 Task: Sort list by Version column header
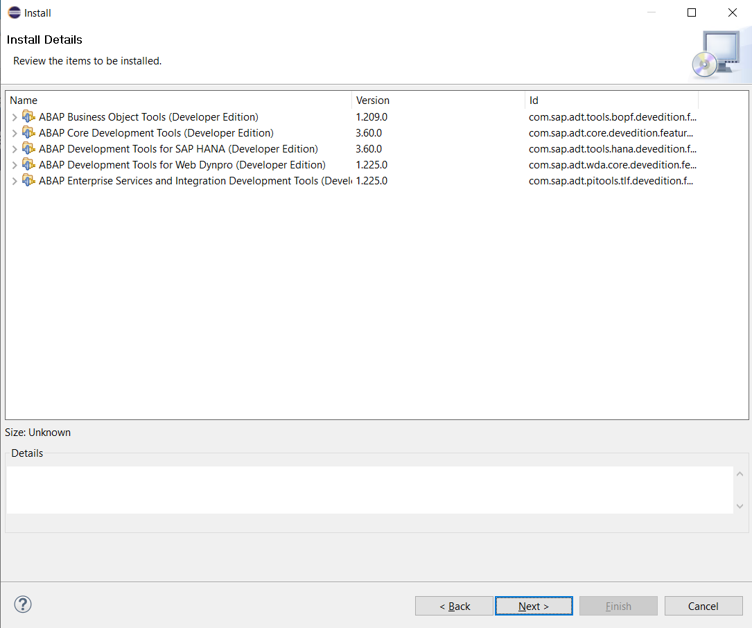438,100
